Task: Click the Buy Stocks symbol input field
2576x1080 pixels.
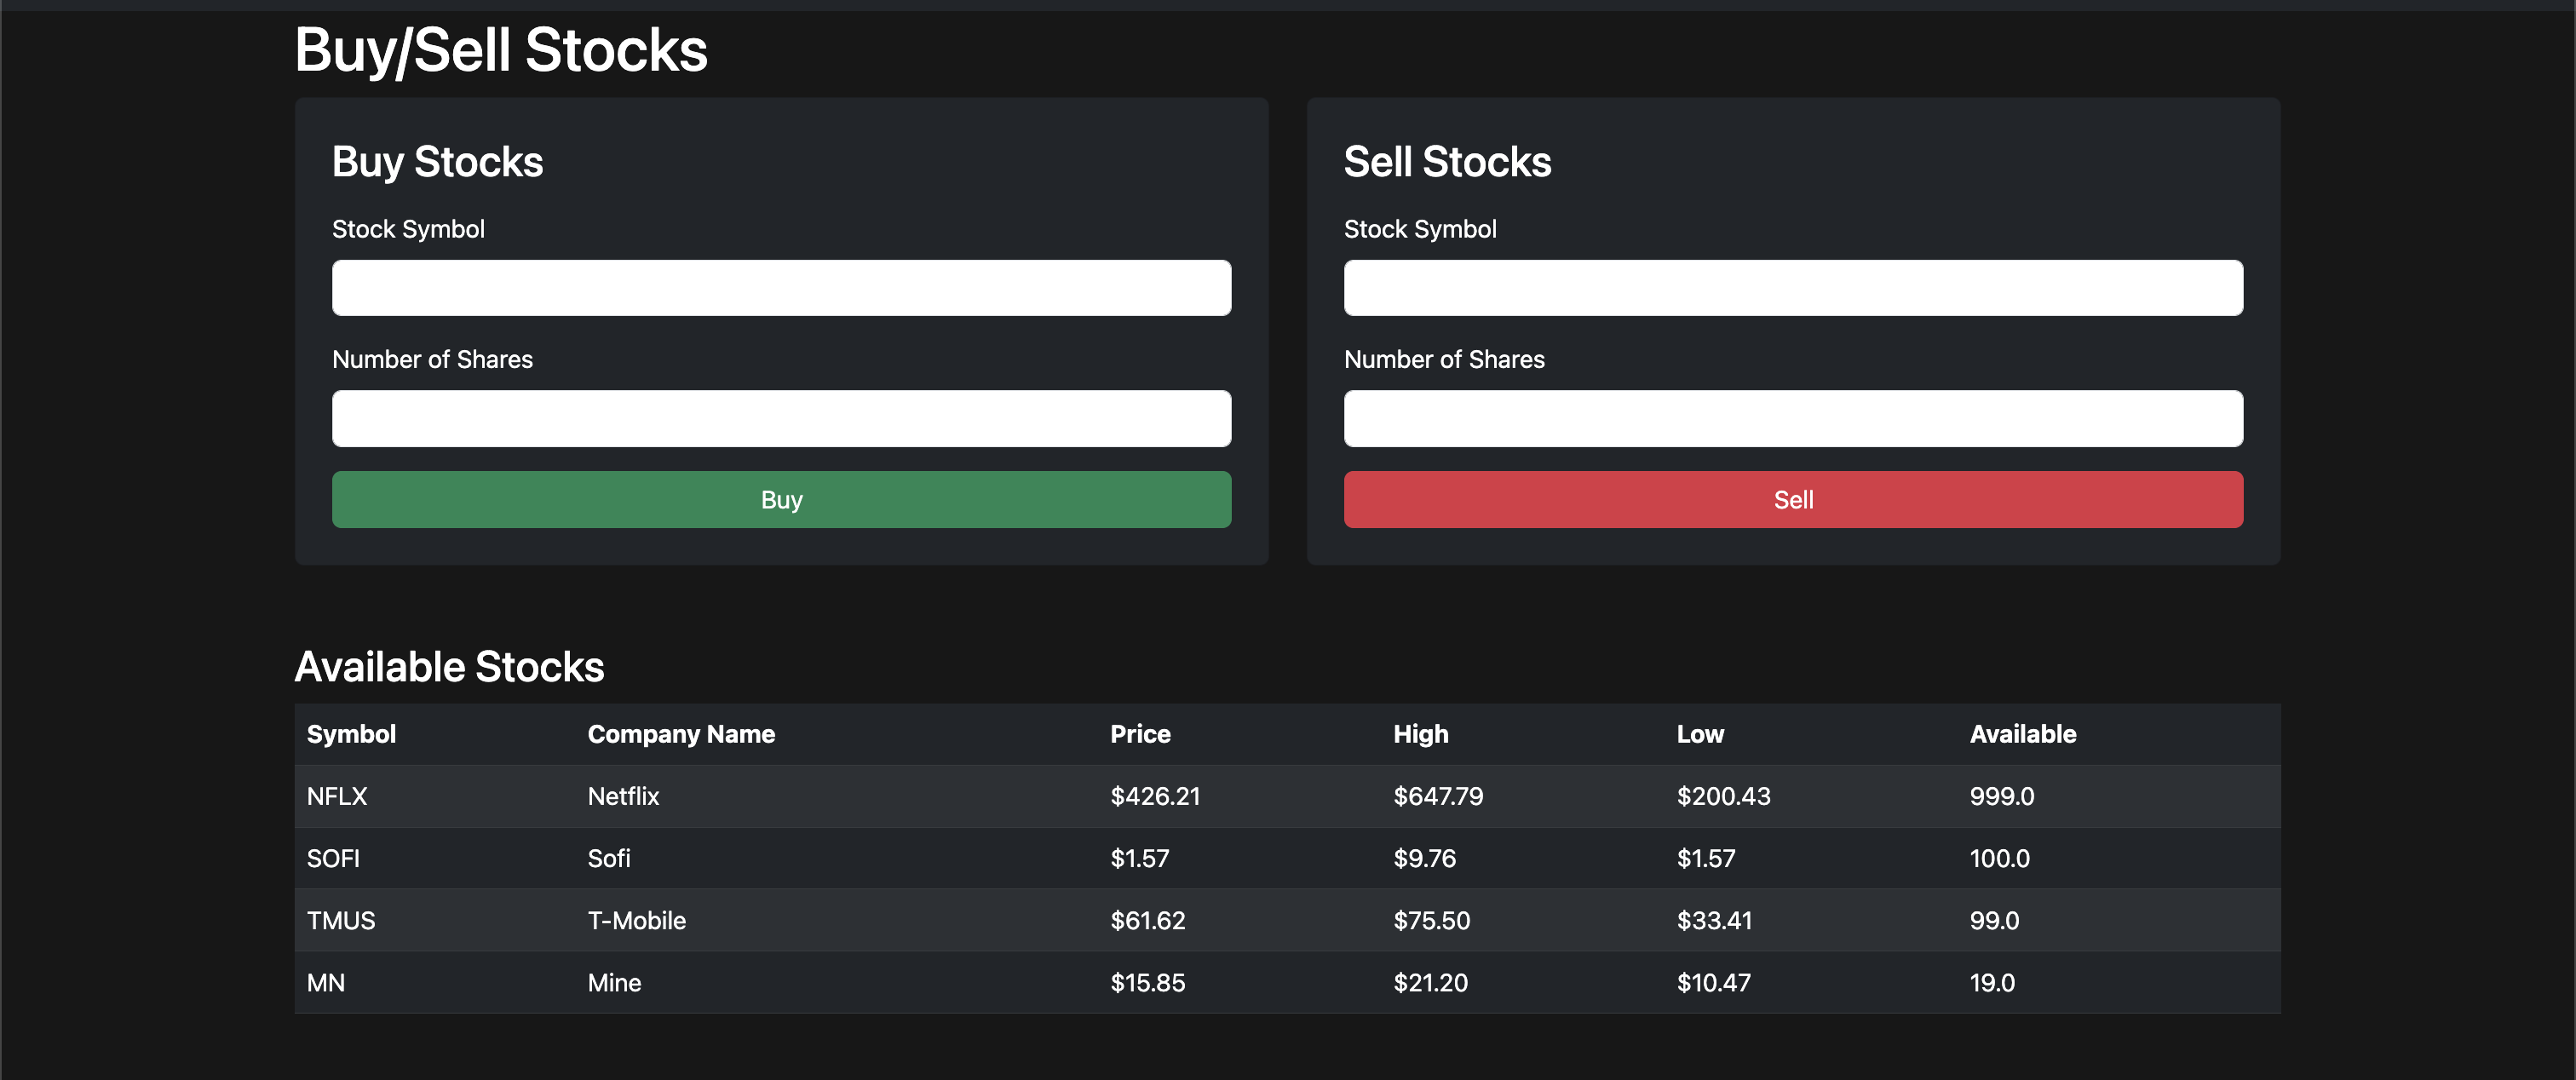Action: click(781, 287)
